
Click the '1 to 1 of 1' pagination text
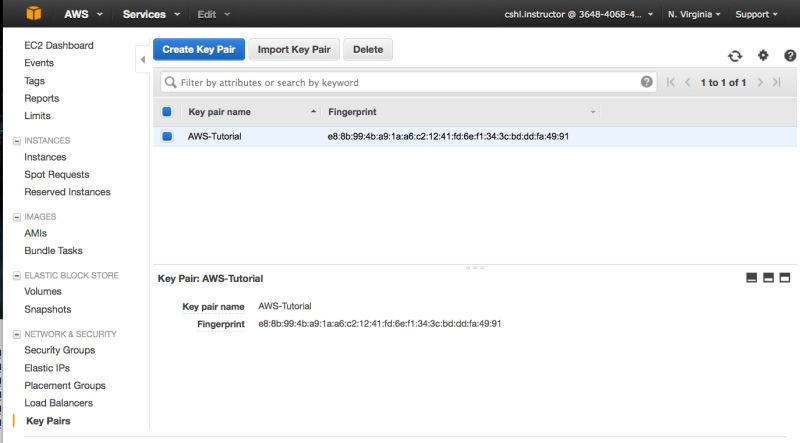coord(723,82)
